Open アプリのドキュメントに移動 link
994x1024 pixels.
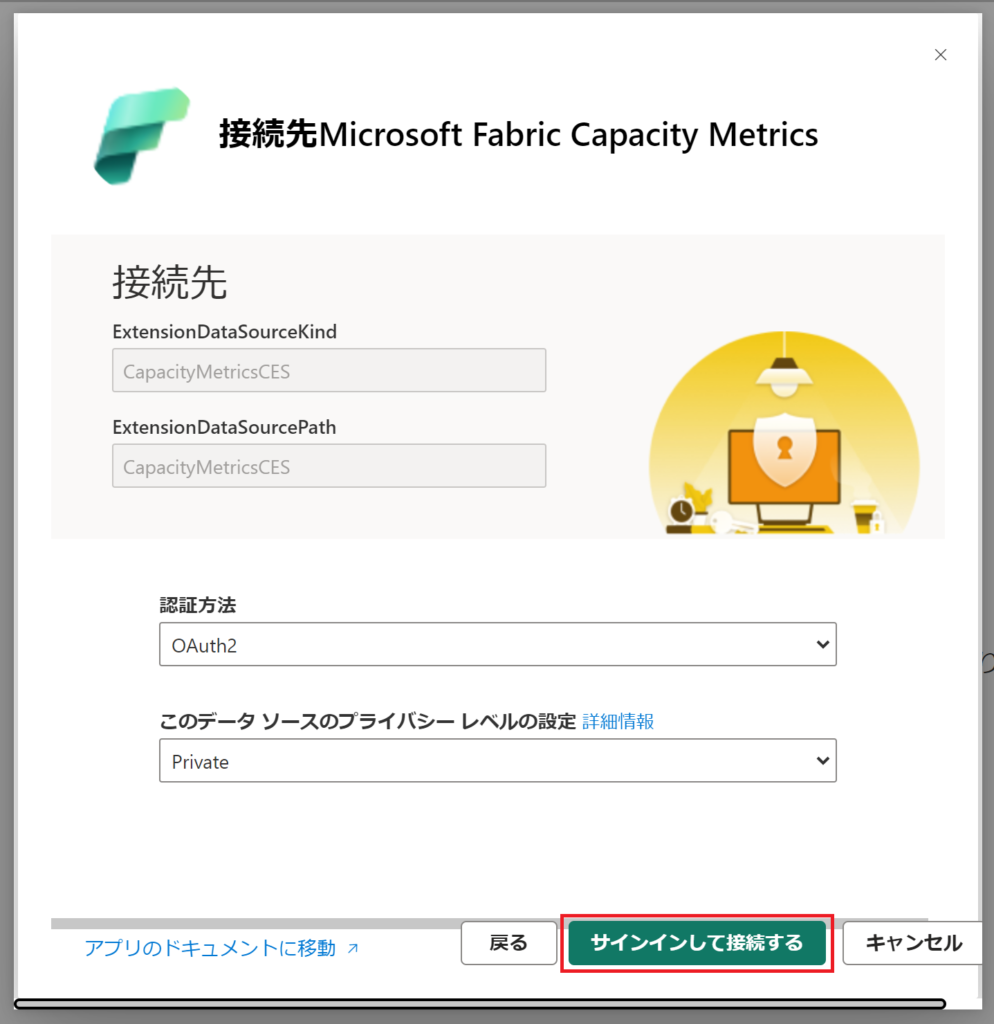point(221,948)
